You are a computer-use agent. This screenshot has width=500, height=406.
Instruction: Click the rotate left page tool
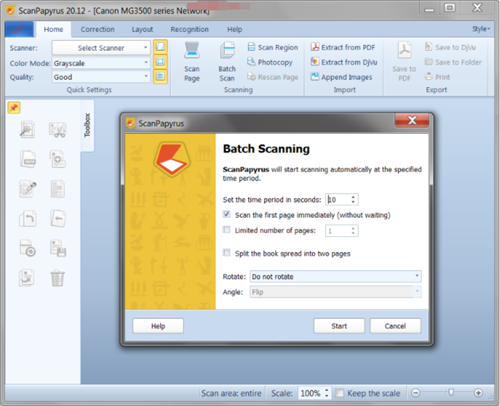tap(27, 219)
